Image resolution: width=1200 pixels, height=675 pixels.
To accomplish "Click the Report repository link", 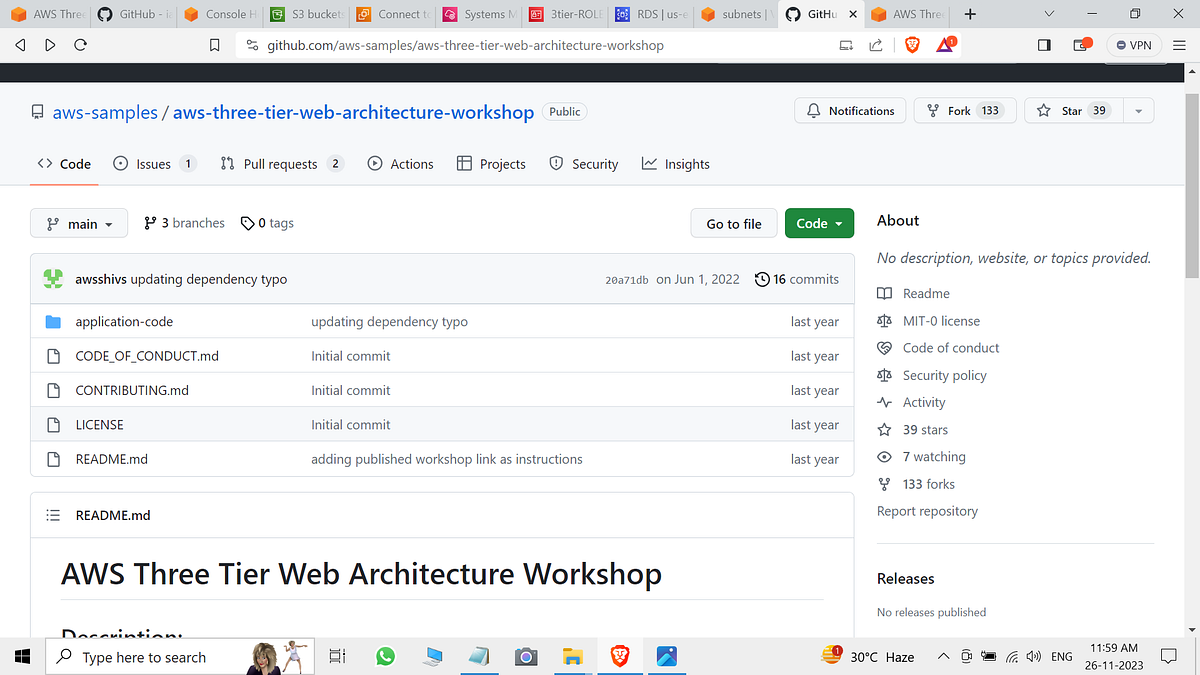I will 926,511.
